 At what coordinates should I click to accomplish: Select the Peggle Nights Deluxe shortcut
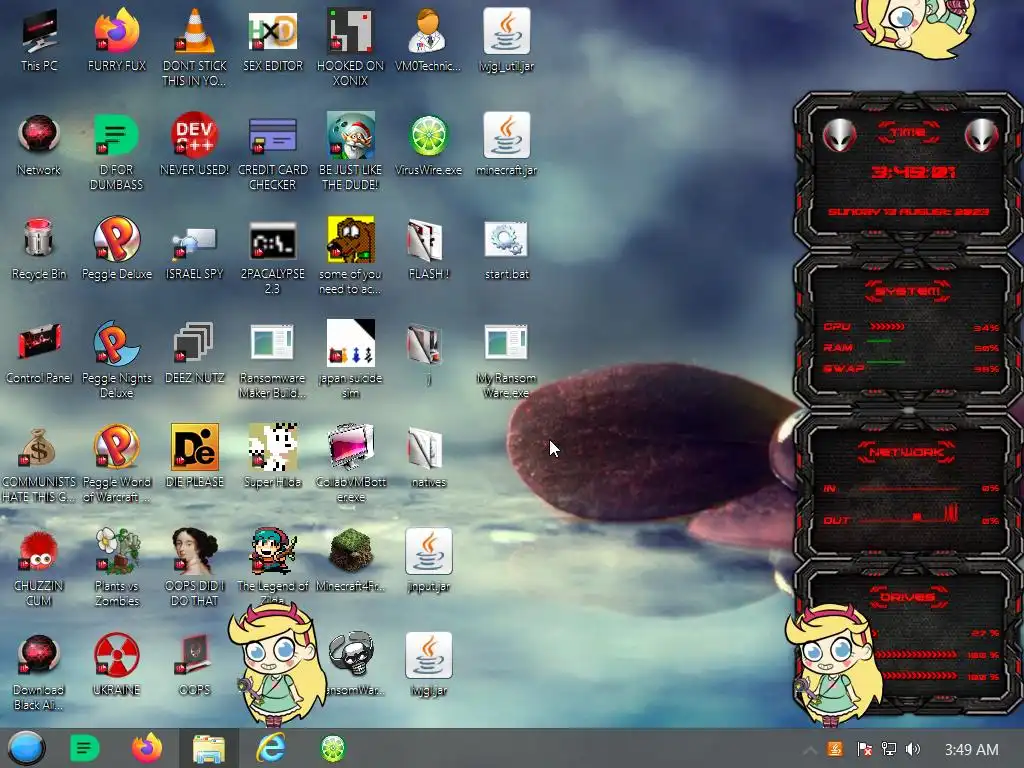click(x=116, y=342)
